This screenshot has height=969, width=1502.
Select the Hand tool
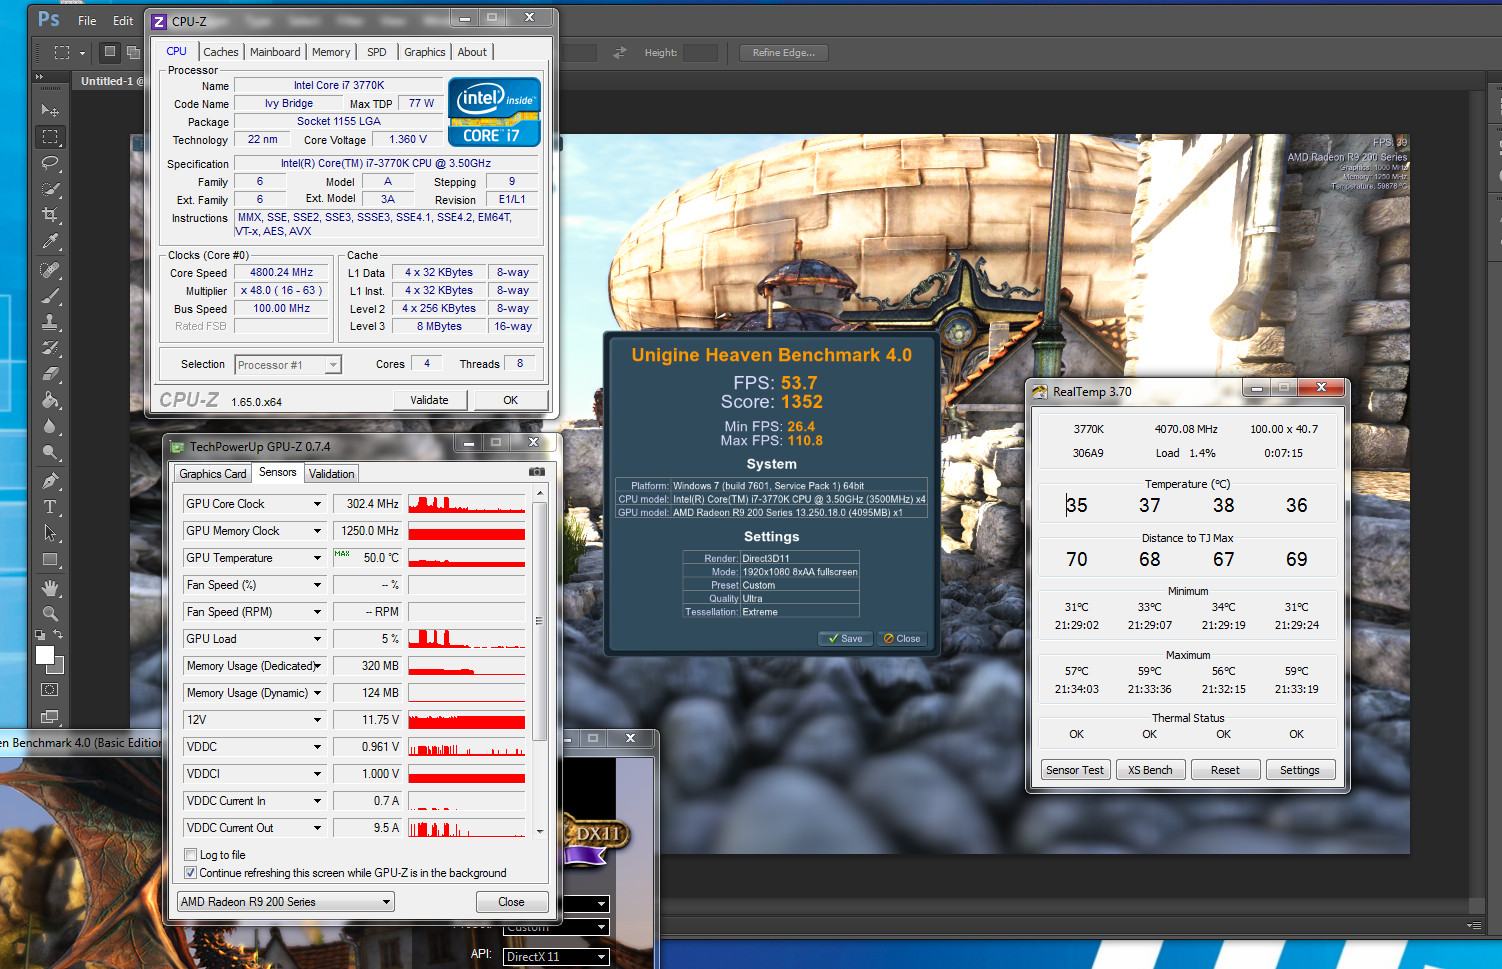50,588
